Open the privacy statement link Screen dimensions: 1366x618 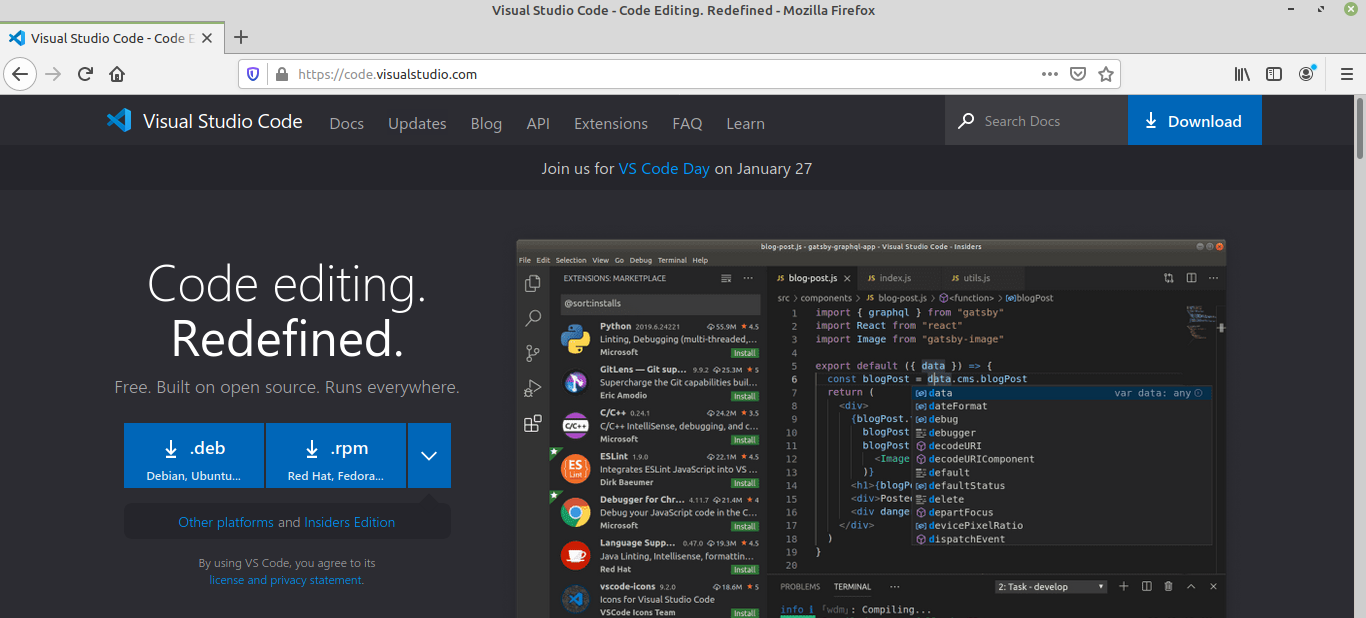(308, 579)
